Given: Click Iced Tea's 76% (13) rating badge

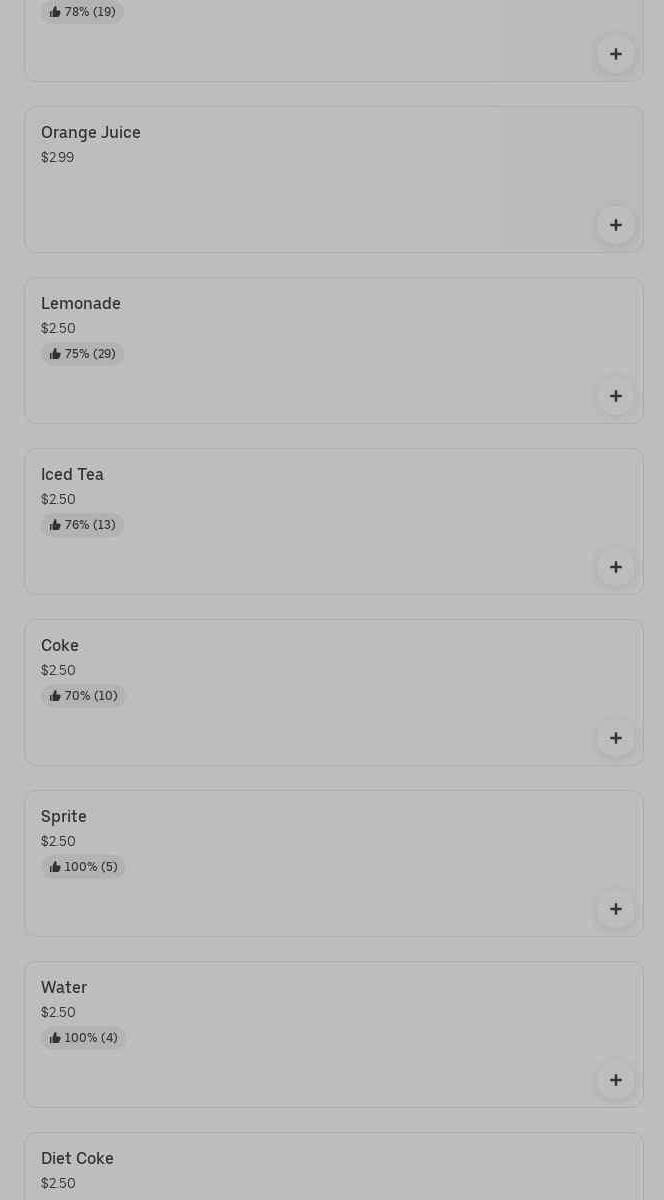Looking at the screenshot, I should pos(83,525).
